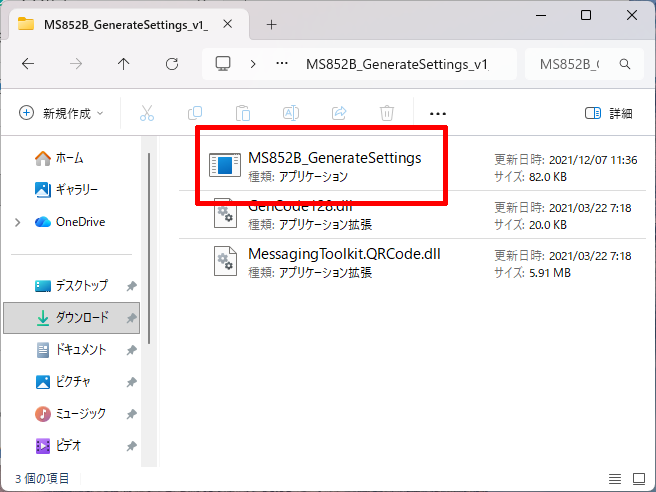Click the Delete trash icon
Viewport: 656px width, 492px height.
(386, 113)
